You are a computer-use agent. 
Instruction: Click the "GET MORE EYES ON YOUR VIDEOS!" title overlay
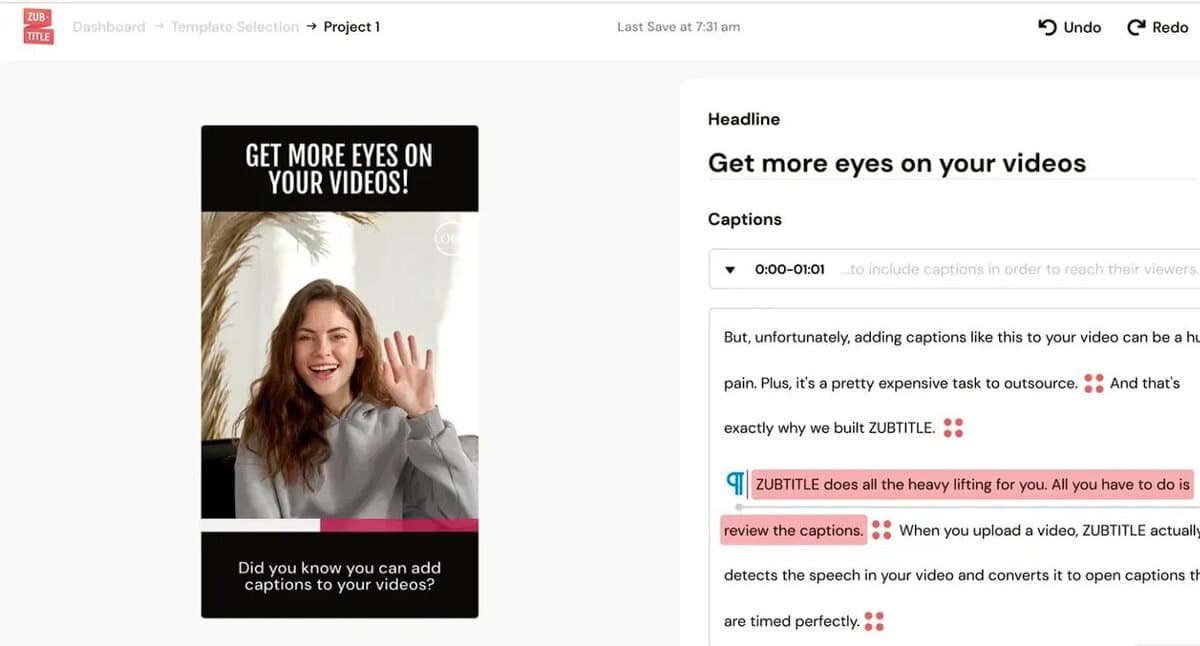click(x=339, y=168)
